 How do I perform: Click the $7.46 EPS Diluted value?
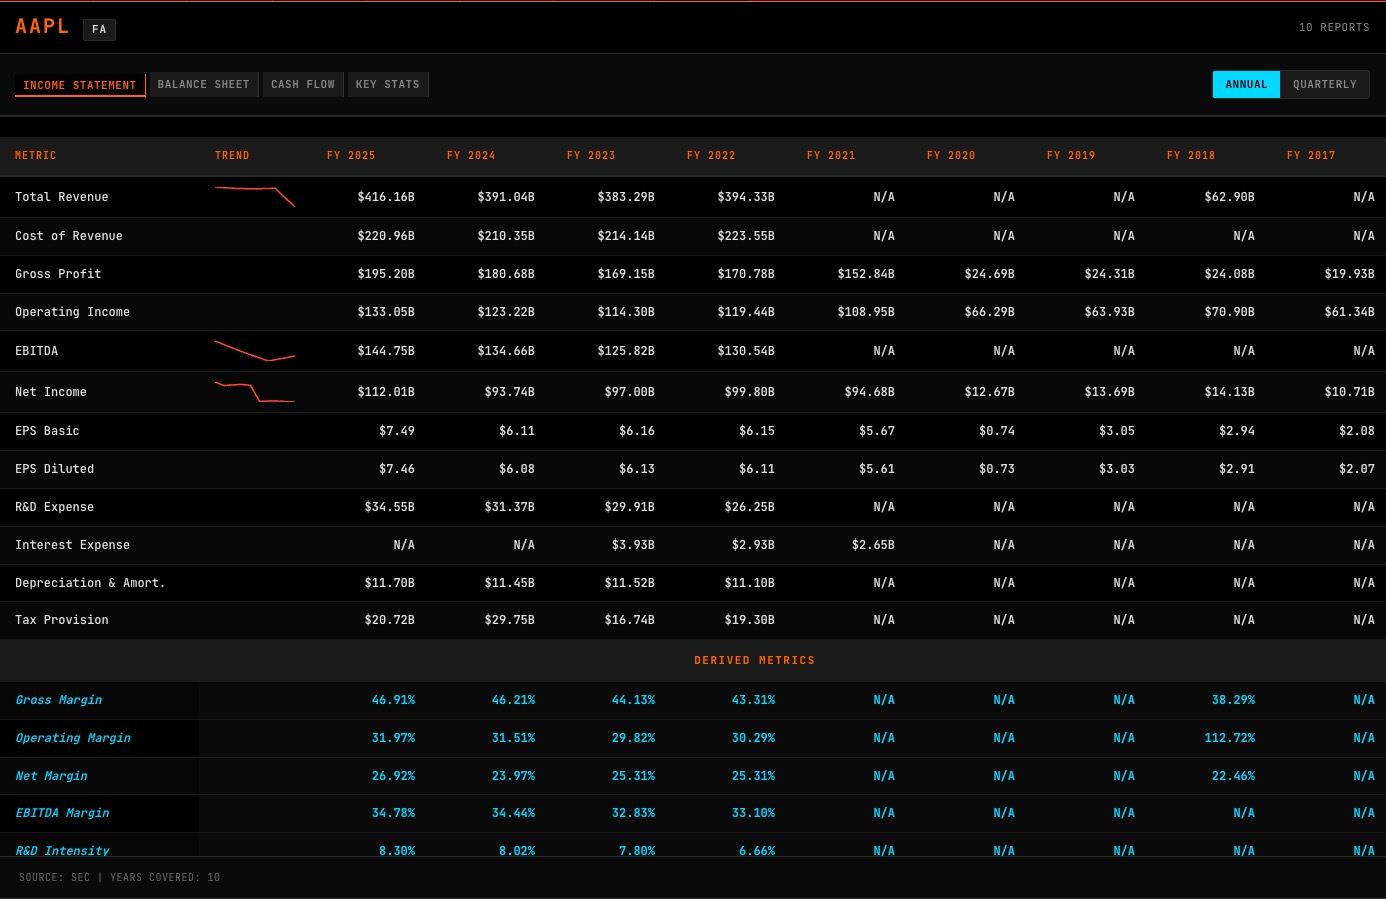pyautogui.click(x=397, y=469)
